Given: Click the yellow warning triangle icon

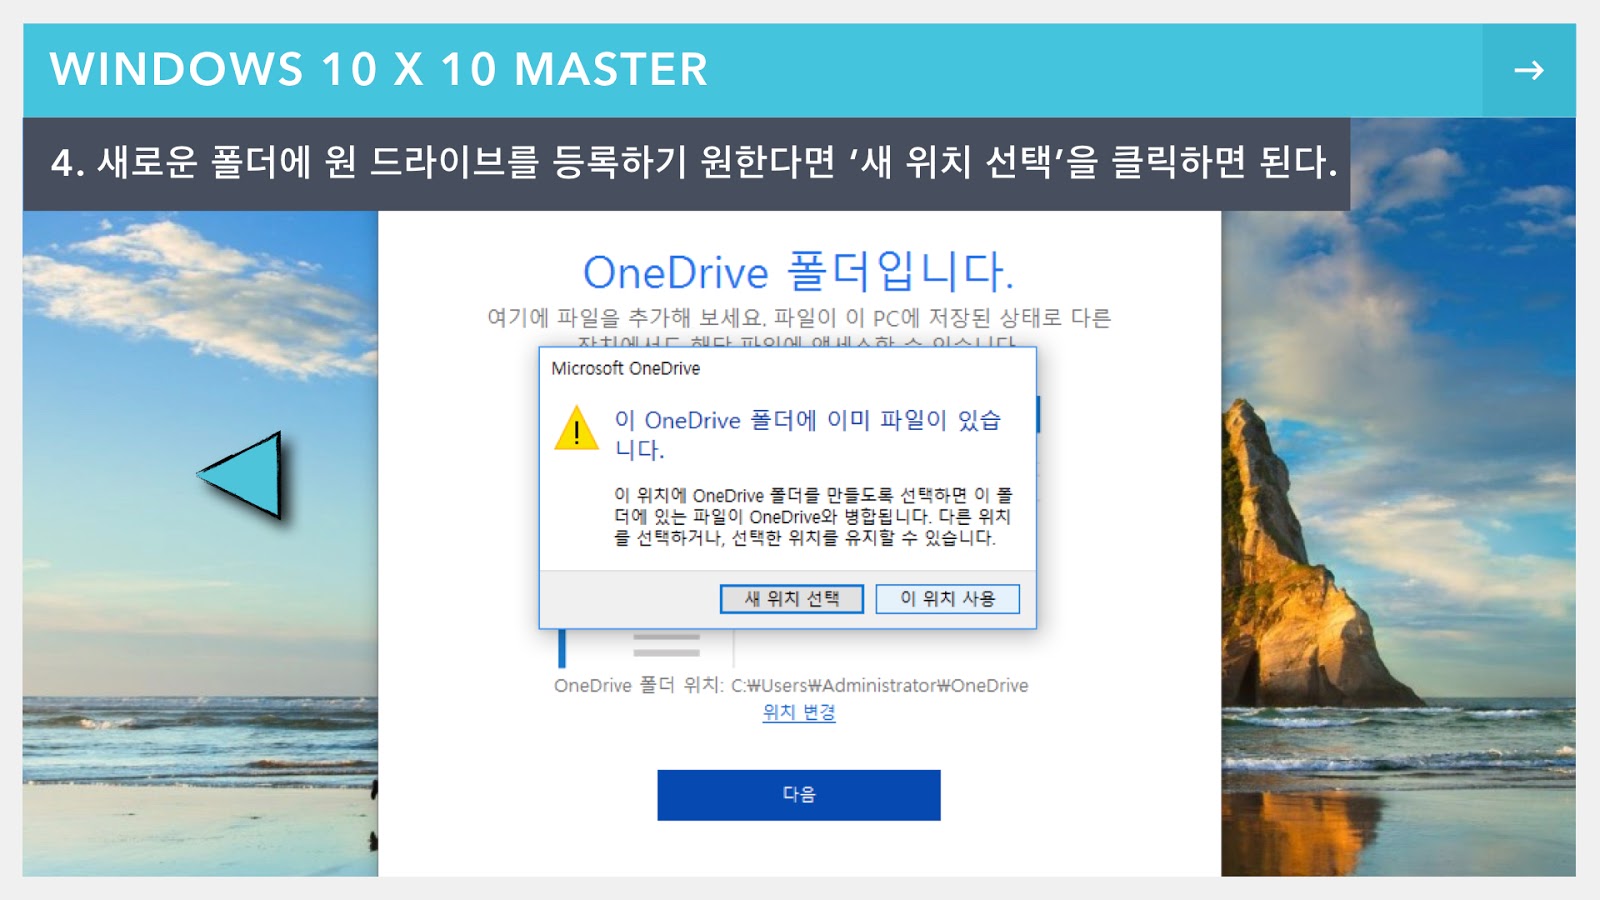Looking at the screenshot, I should pyautogui.click(x=576, y=428).
